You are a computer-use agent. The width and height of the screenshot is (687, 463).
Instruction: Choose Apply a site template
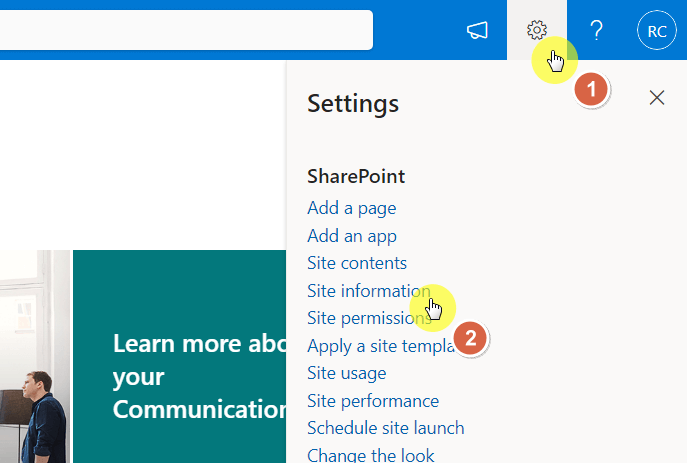pos(383,346)
